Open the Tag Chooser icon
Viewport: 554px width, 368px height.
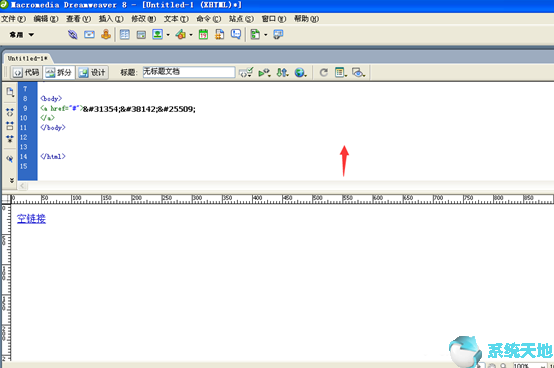pos(278,35)
